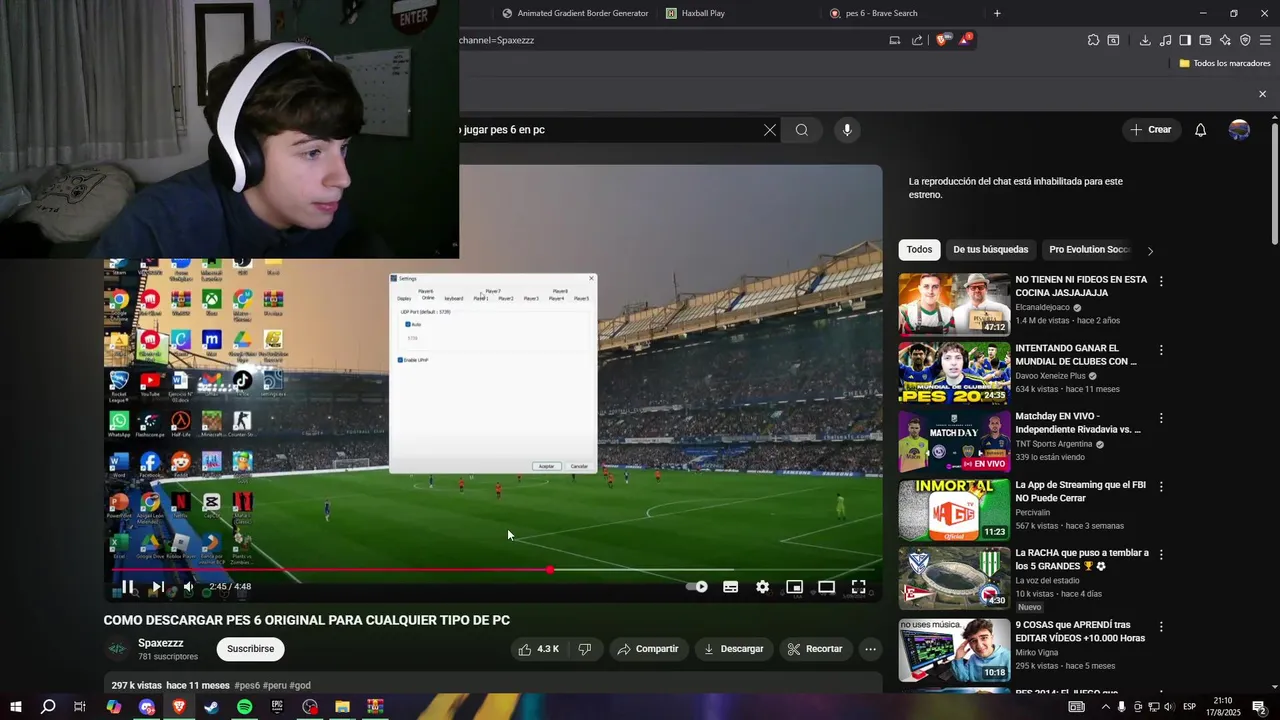Open the hashtag #pes6 link
1280x720 pixels.
coord(247,686)
